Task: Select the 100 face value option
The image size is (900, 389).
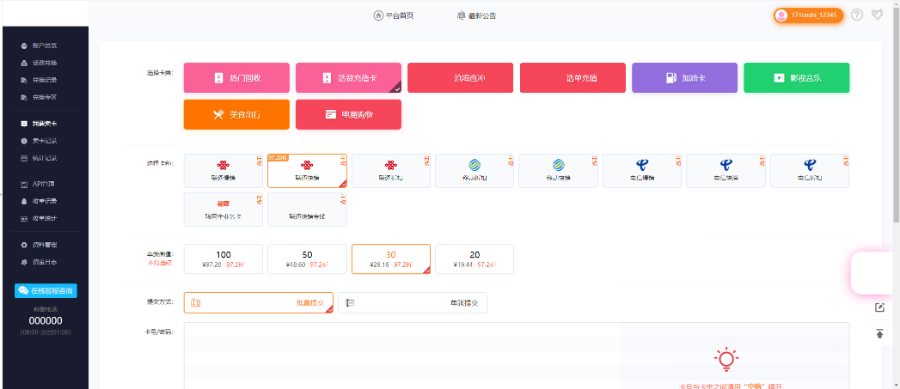Action: click(223, 259)
